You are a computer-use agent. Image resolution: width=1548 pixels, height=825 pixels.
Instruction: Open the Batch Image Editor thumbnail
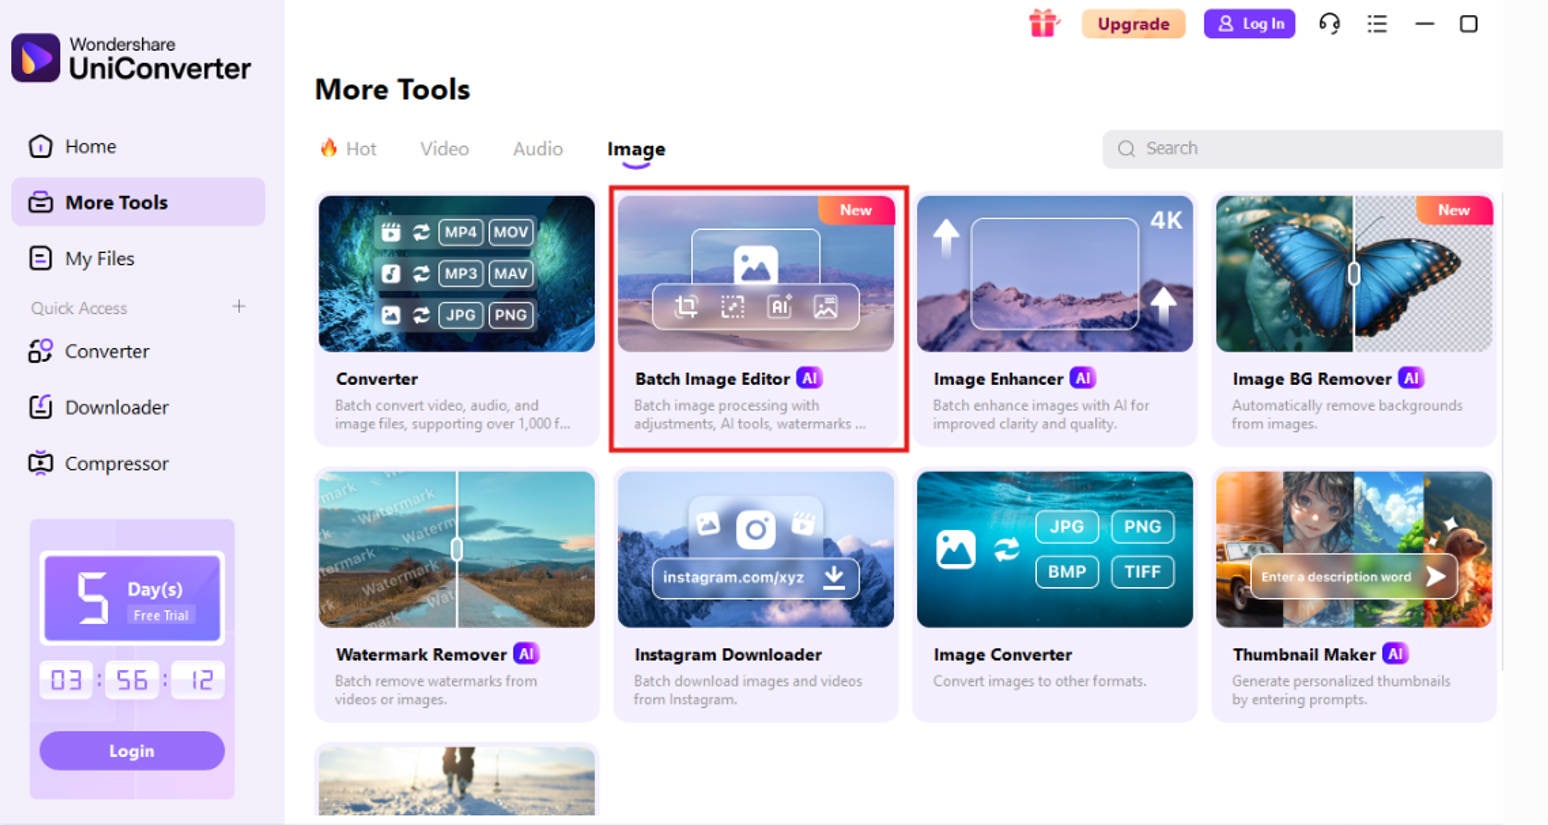tap(756, 273)
